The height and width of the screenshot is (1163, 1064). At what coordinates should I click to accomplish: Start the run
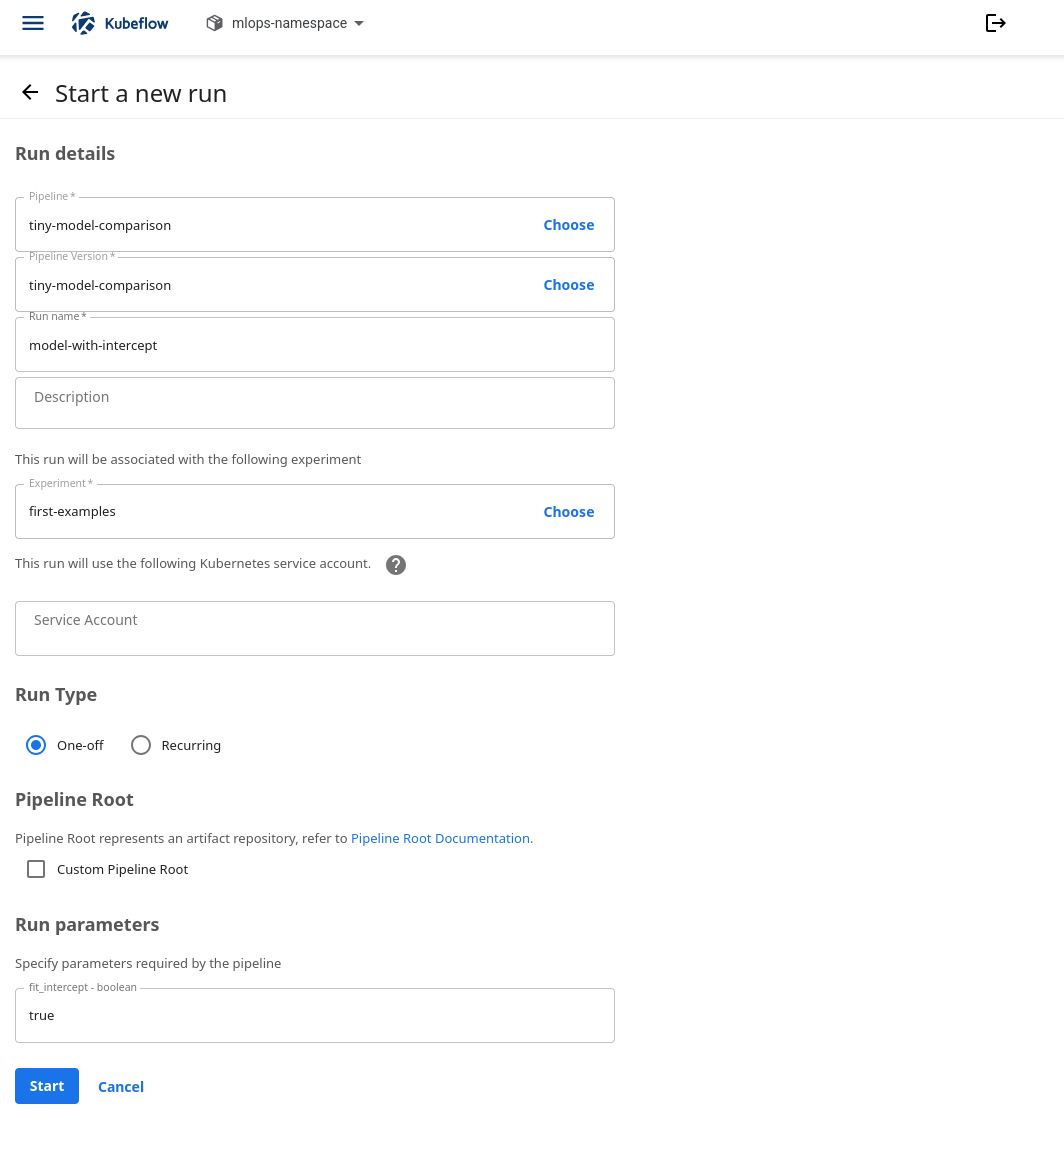pyautogui.click(x=47, y=1086)
